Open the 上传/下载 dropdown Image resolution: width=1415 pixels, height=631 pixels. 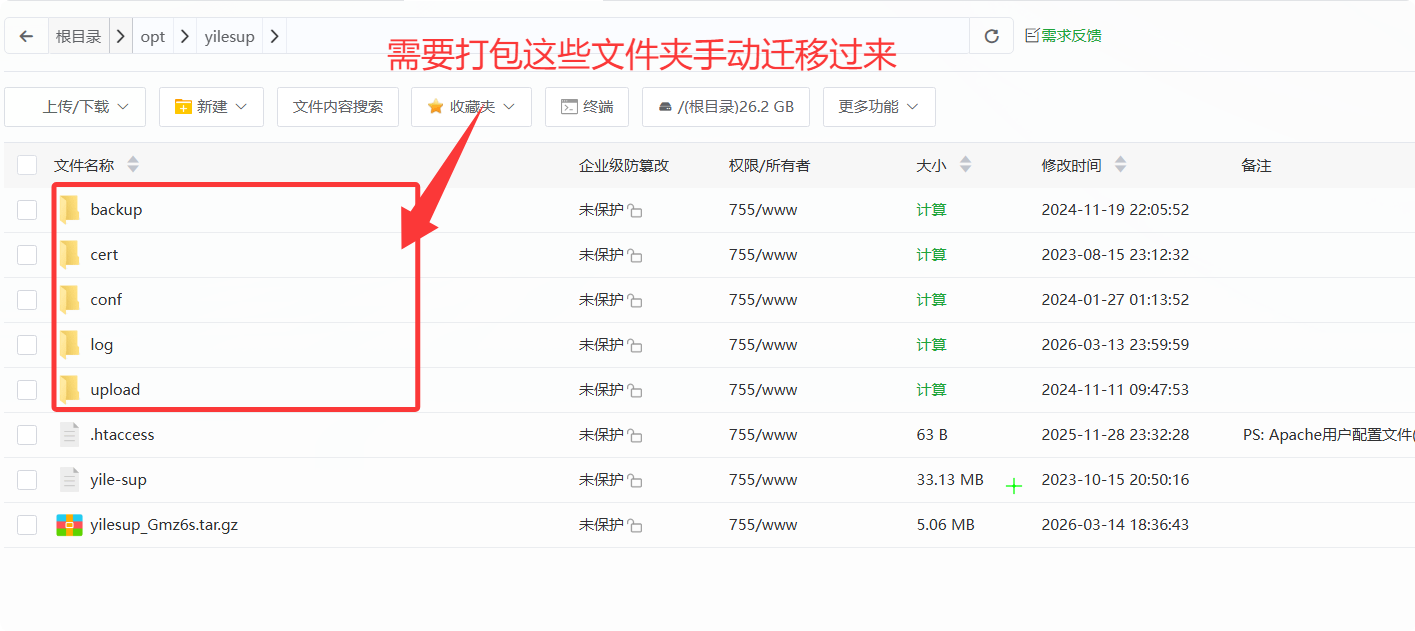[x=76, y=107]
